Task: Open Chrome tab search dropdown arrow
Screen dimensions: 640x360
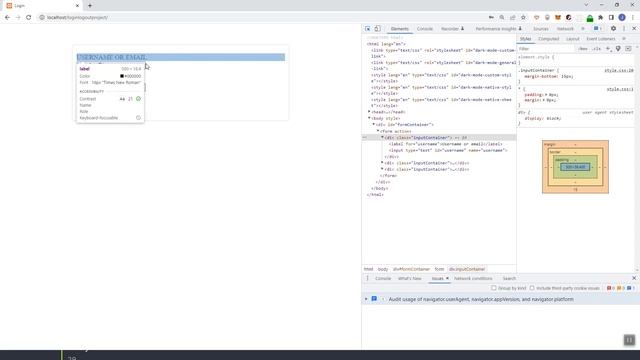Action: 586,5
